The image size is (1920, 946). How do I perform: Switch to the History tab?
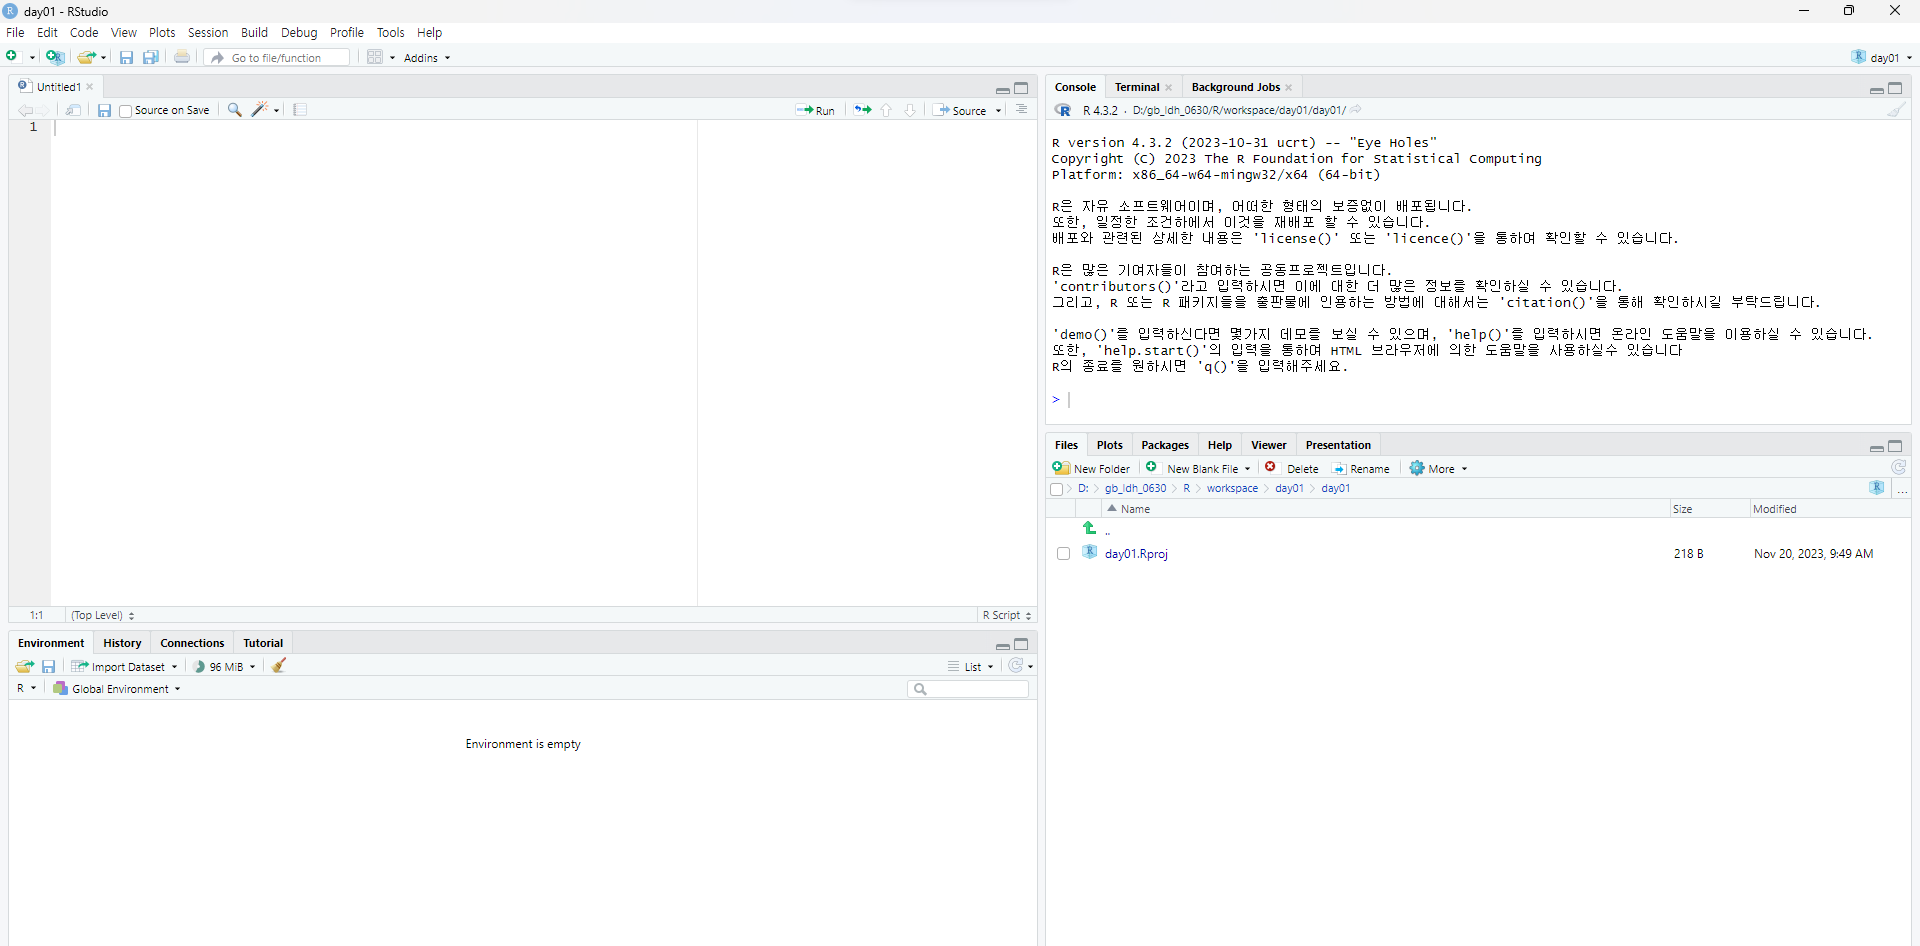122,643
